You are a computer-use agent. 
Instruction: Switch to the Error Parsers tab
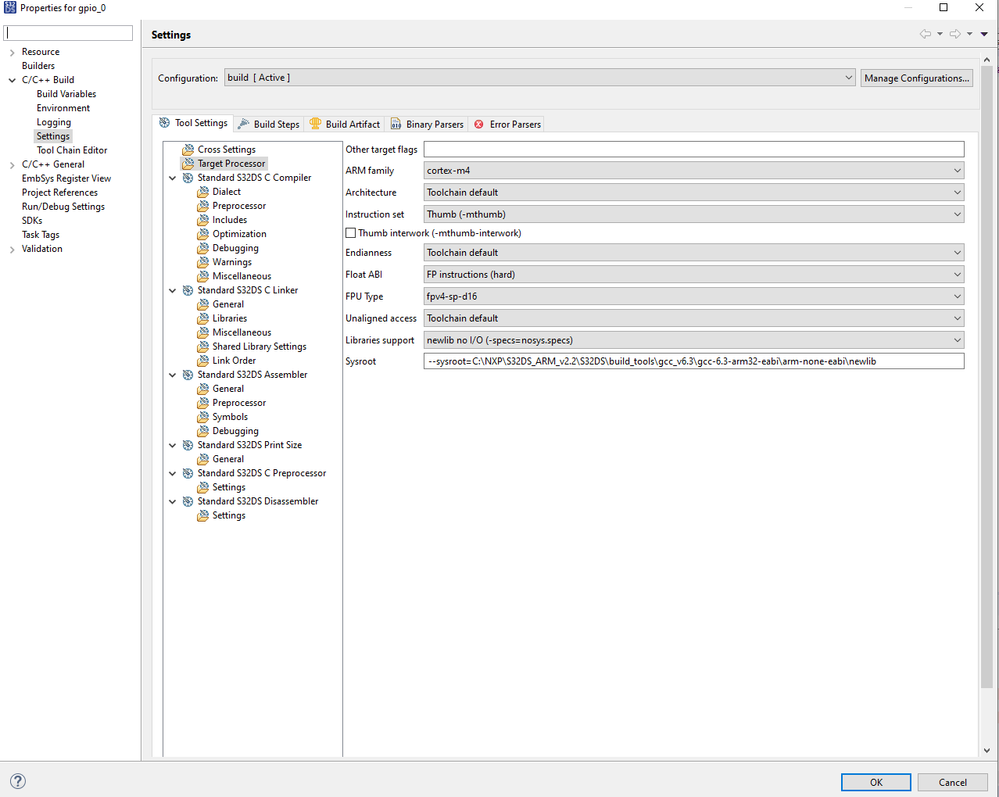click(x=507, y=124)
